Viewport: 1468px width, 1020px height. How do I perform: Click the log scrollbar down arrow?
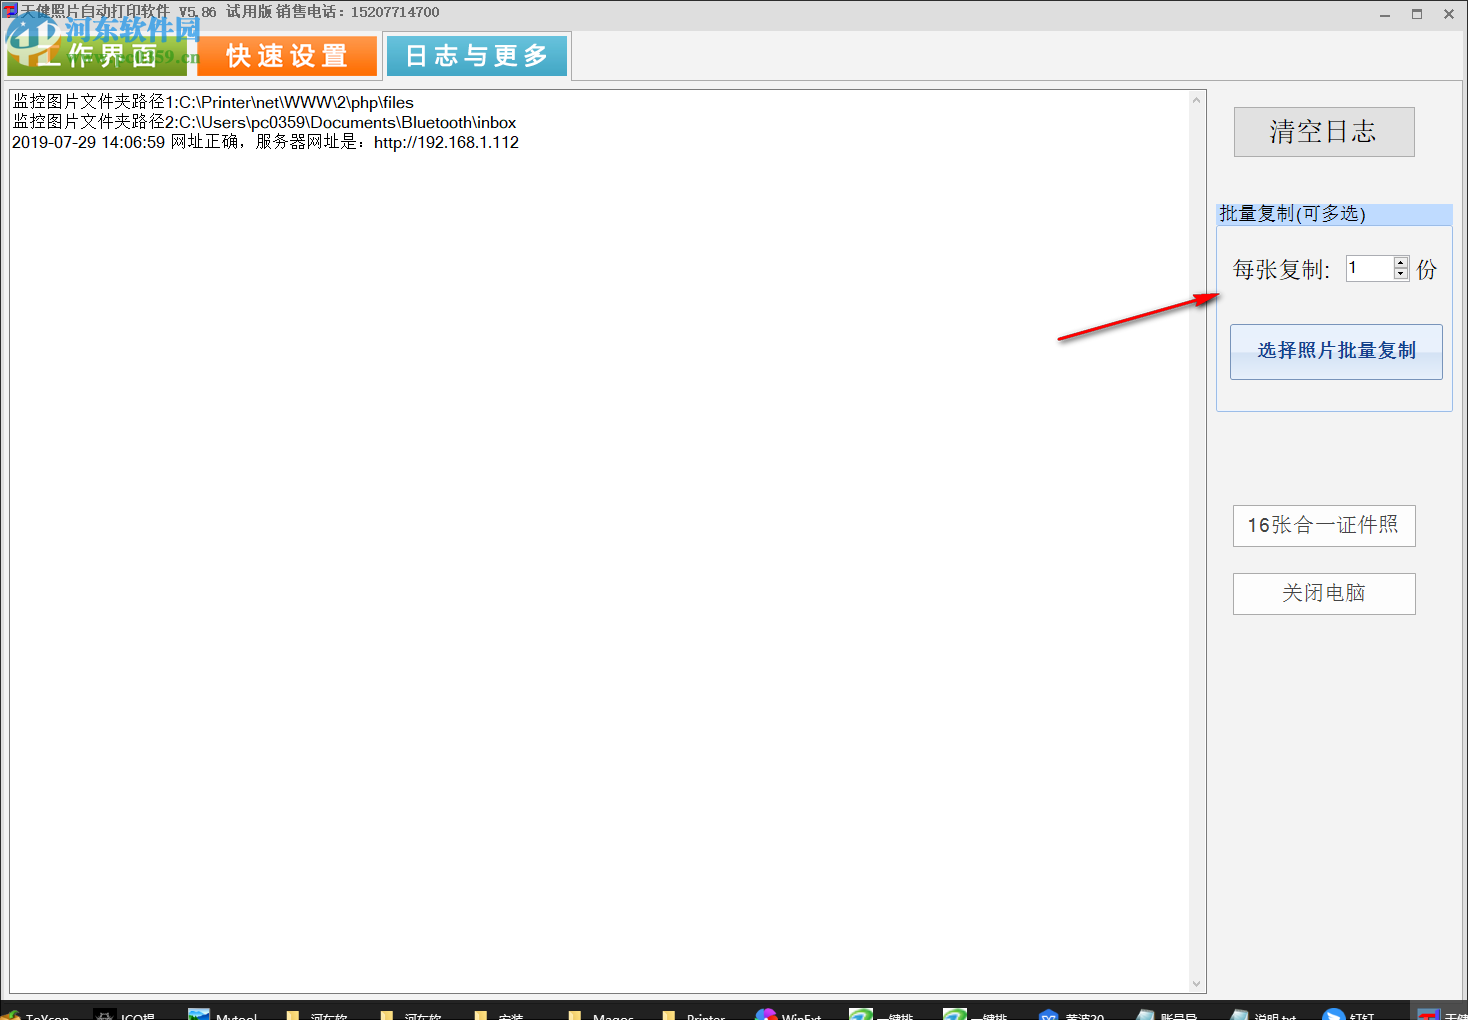pos(1197,984)
